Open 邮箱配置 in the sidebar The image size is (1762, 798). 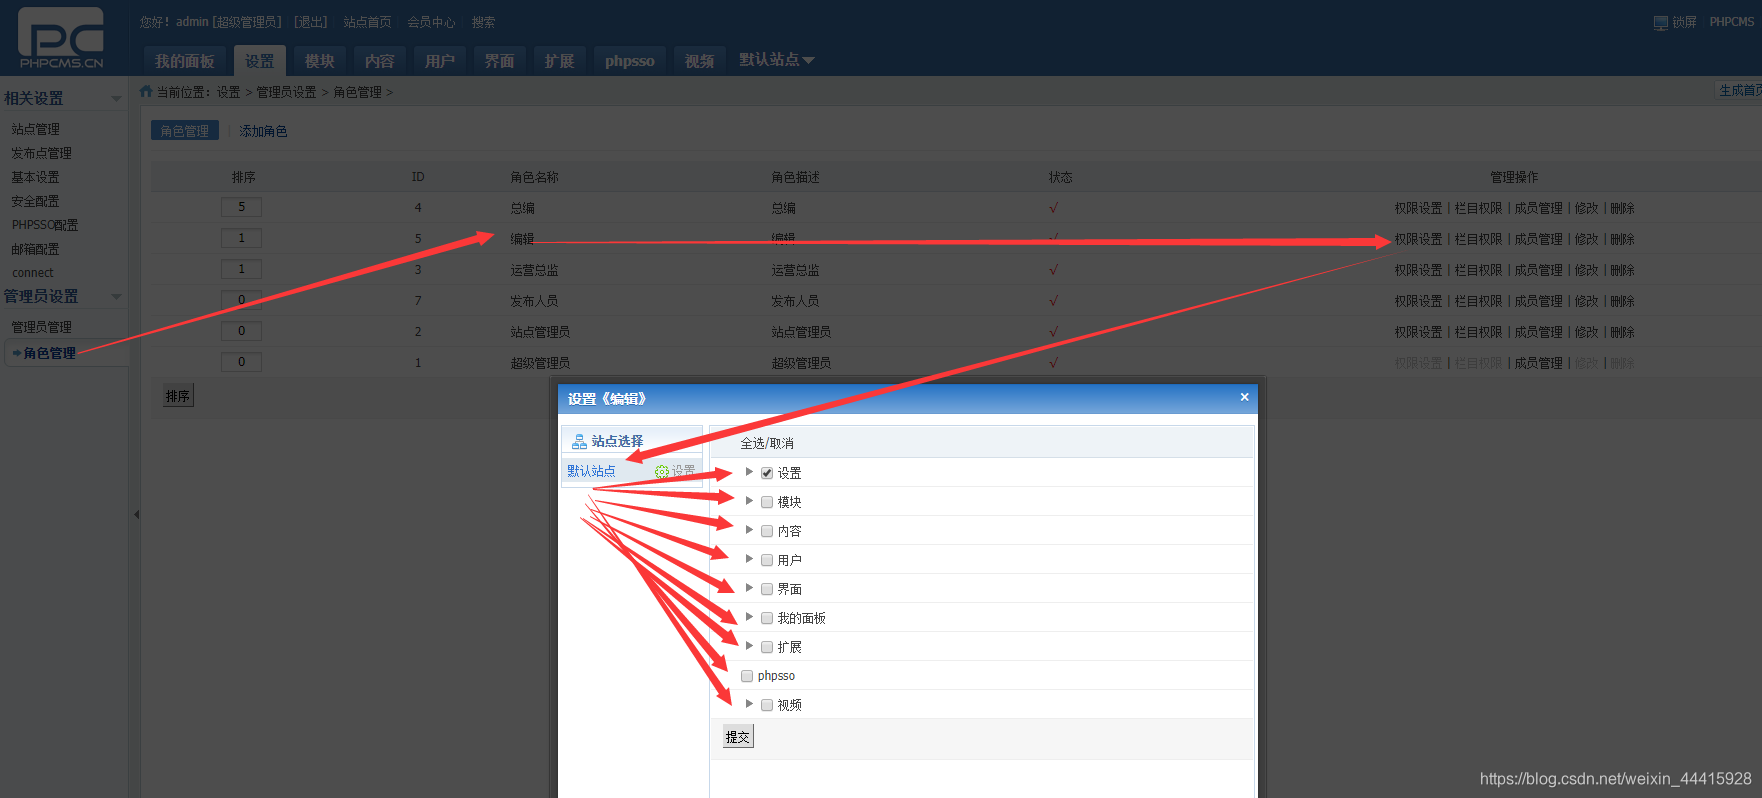click(x=36, y=249)
